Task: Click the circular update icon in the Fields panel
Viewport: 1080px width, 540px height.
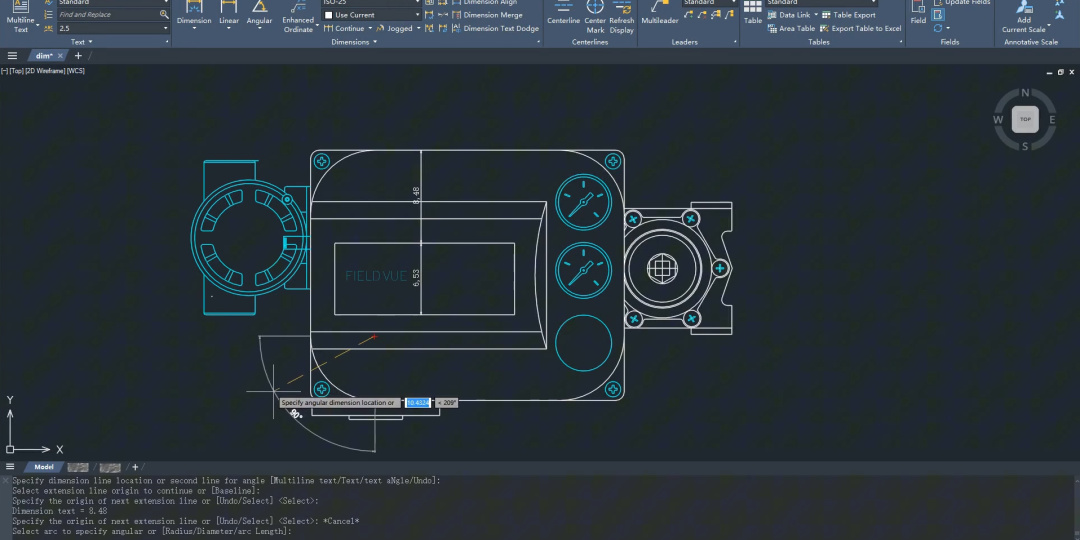Action: (937, 28)
